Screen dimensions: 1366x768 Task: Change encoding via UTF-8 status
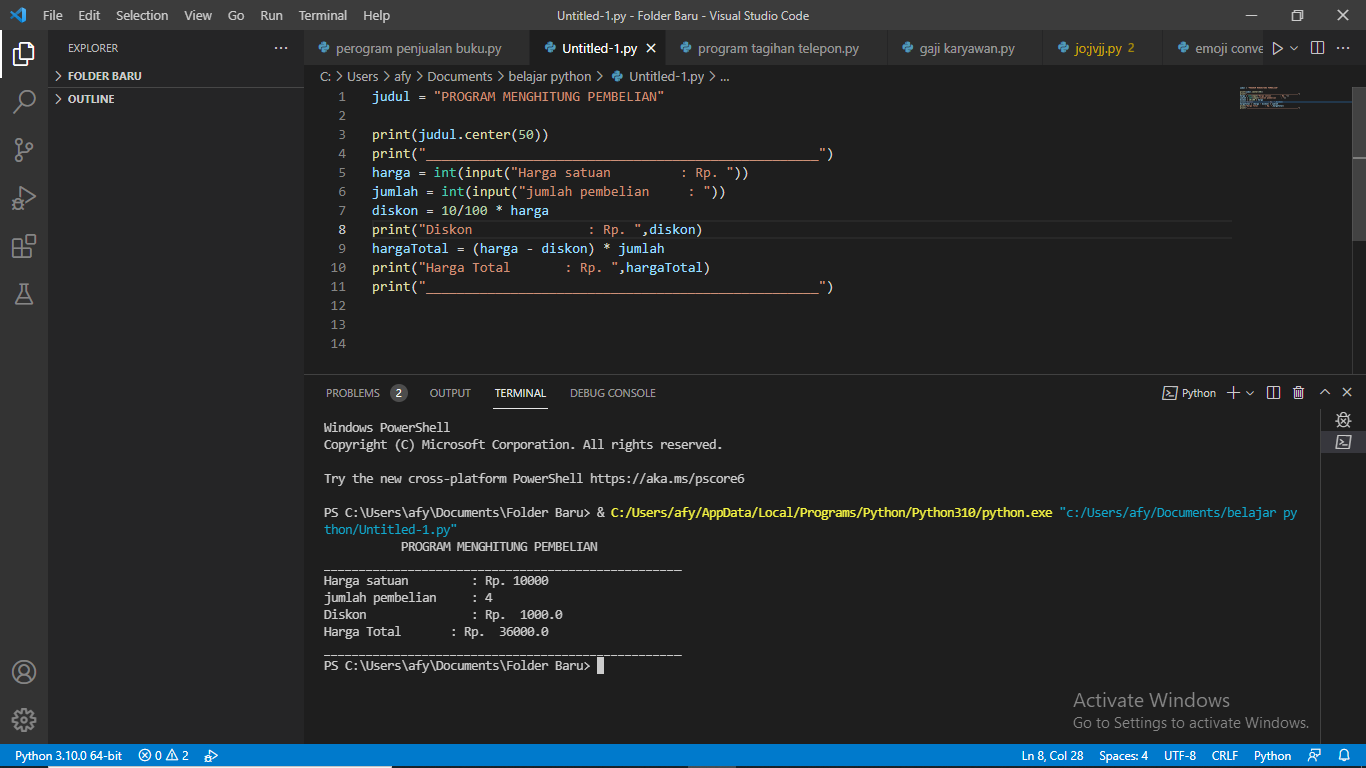1180,756
